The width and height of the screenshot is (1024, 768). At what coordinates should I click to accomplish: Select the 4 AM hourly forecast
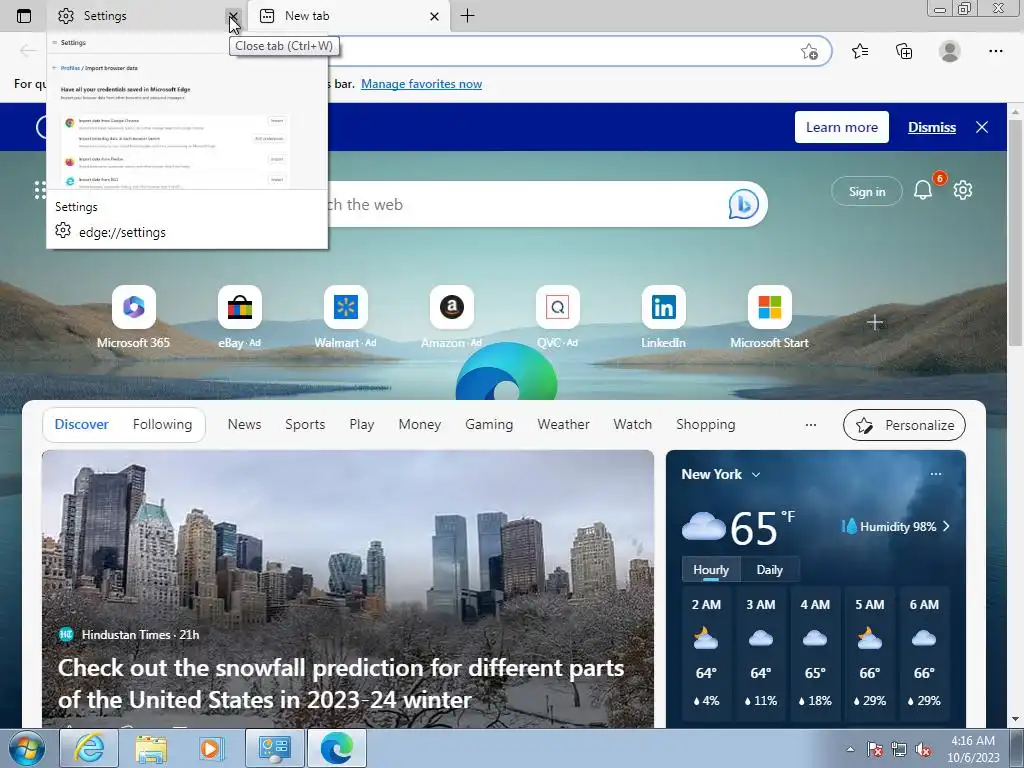(815, 655)
